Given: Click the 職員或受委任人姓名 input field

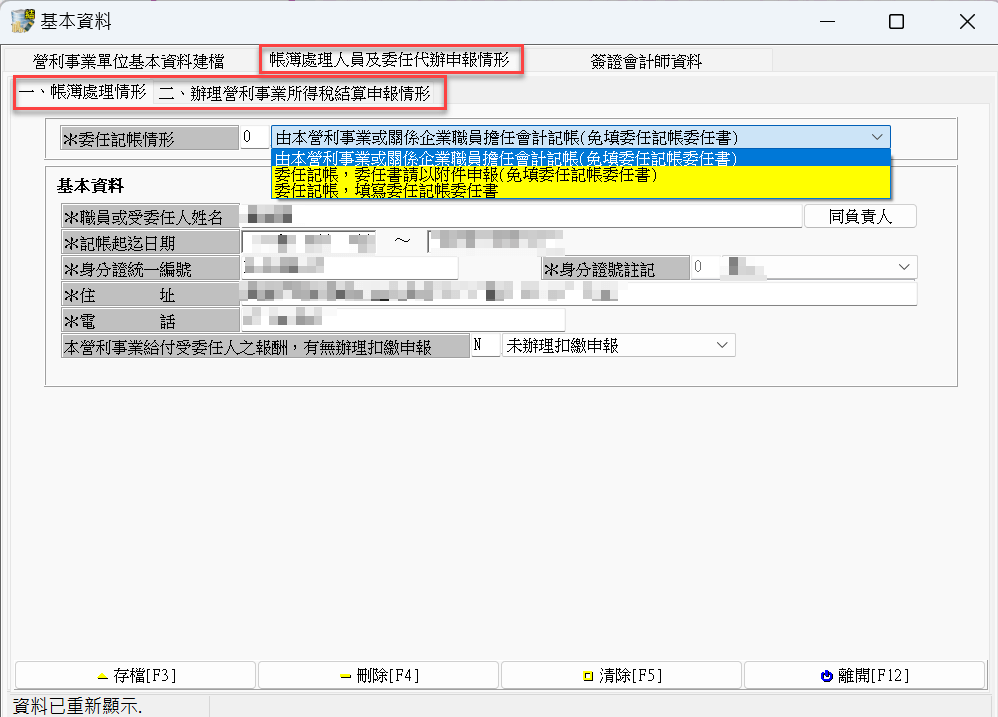Looking at the screenshot, I should tap(521, 216).
